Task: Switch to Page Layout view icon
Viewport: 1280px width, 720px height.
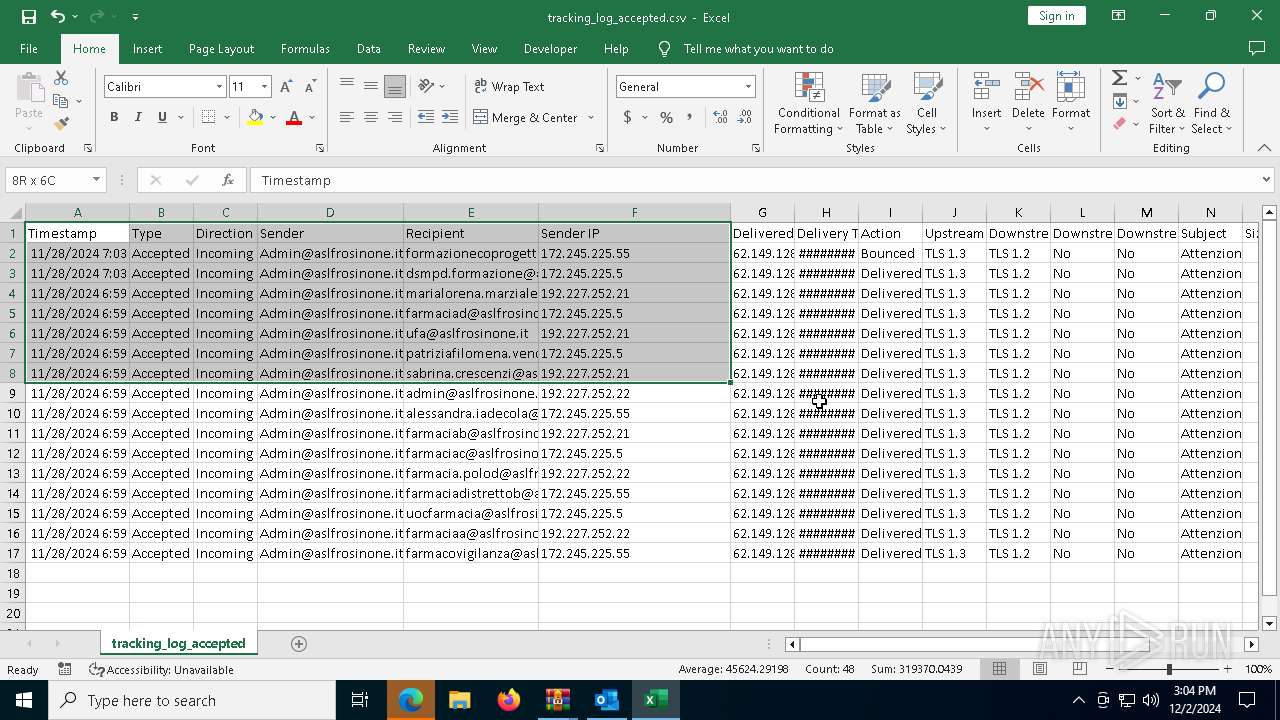Action: pyautogui.click(x=1039, y=669)
